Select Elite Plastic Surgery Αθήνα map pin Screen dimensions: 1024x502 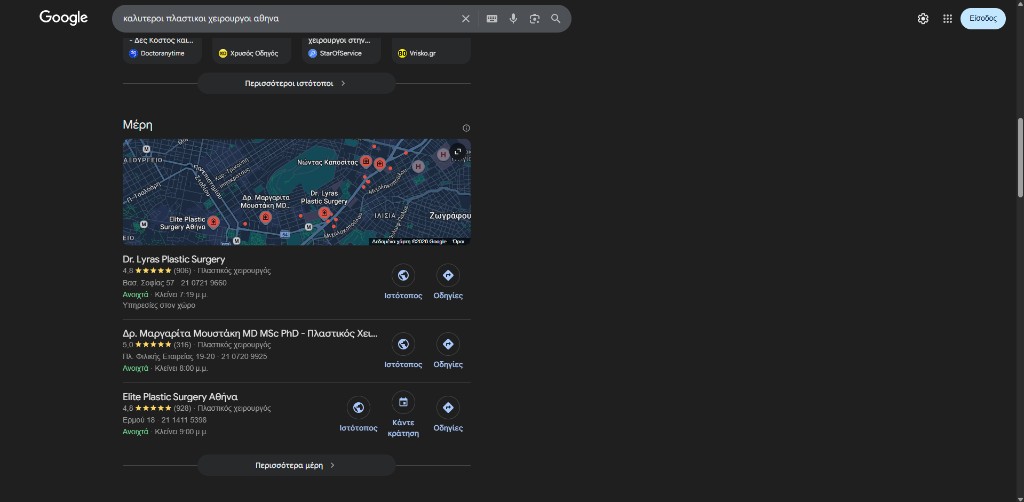click(x=213, y=222)
